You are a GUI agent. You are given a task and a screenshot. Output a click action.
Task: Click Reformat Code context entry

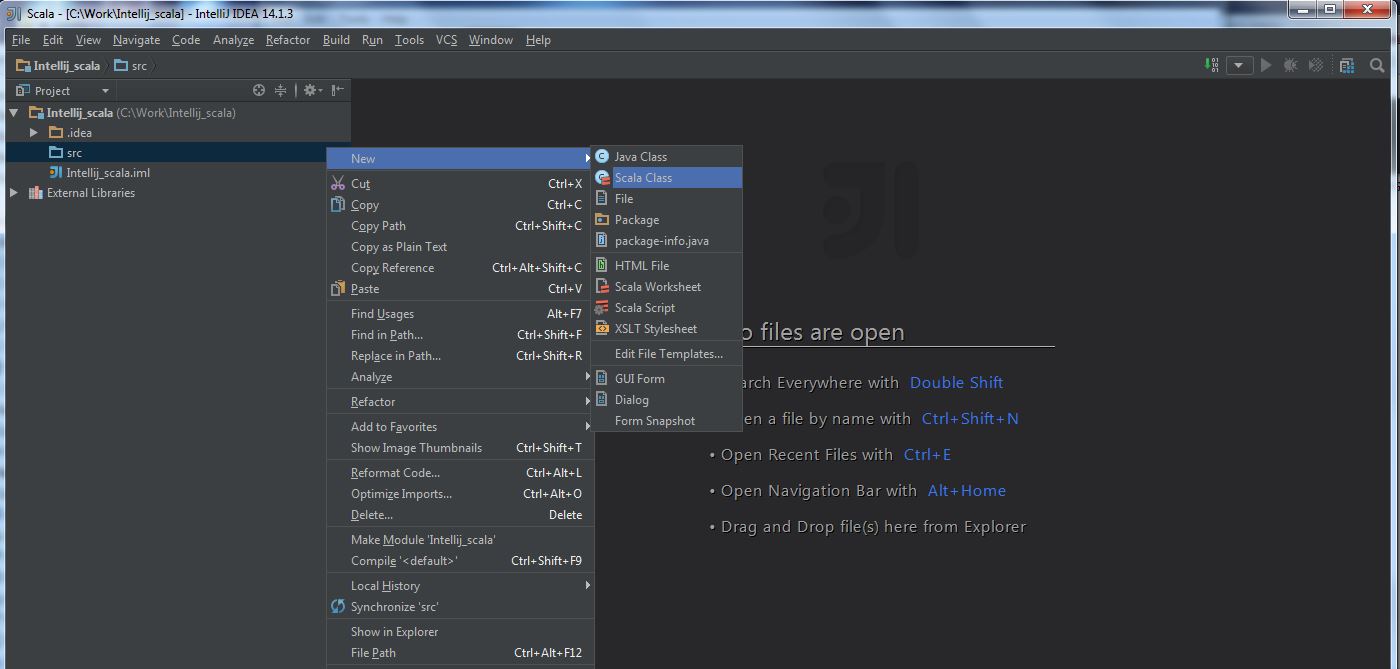click(x=460, y=473)
